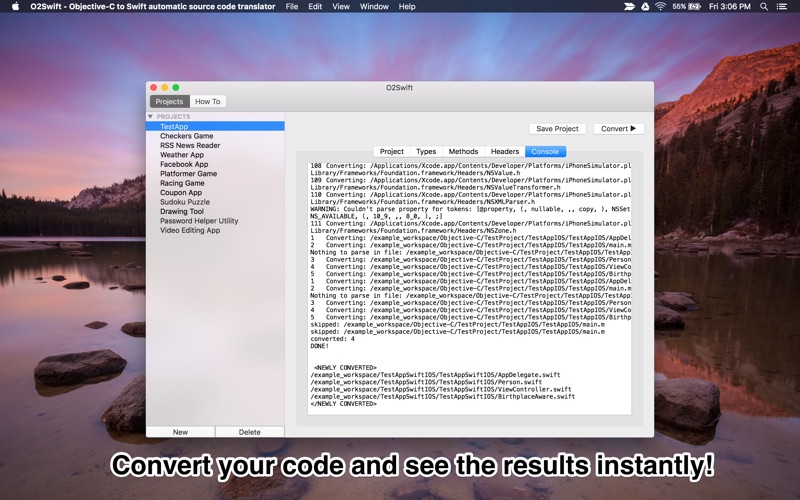Click the '<NEWLY CONVERTED>' opening console line
This screenshot has height=500, width=800.
[345, 367]
